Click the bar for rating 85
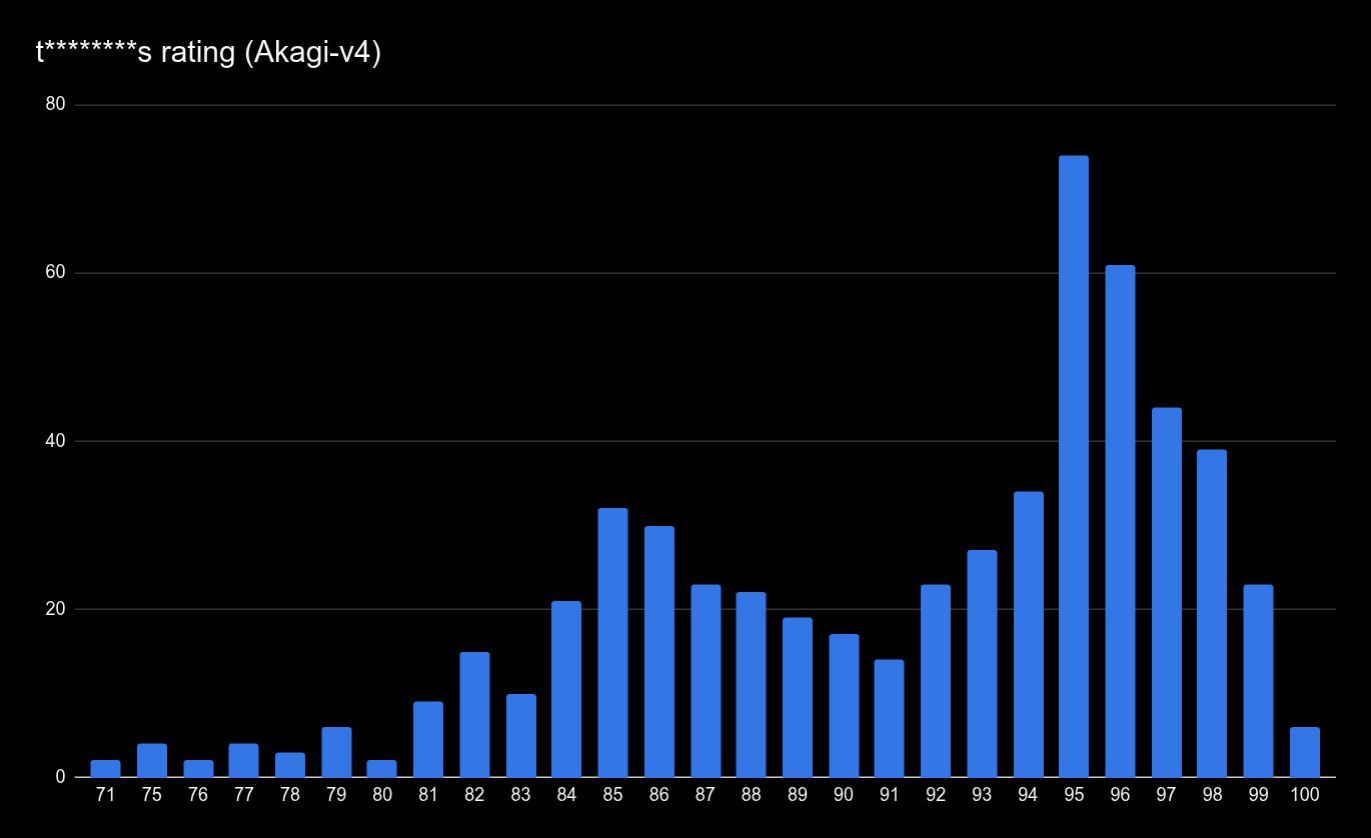Screen dimensions: 1371x838 coord(613,643)
